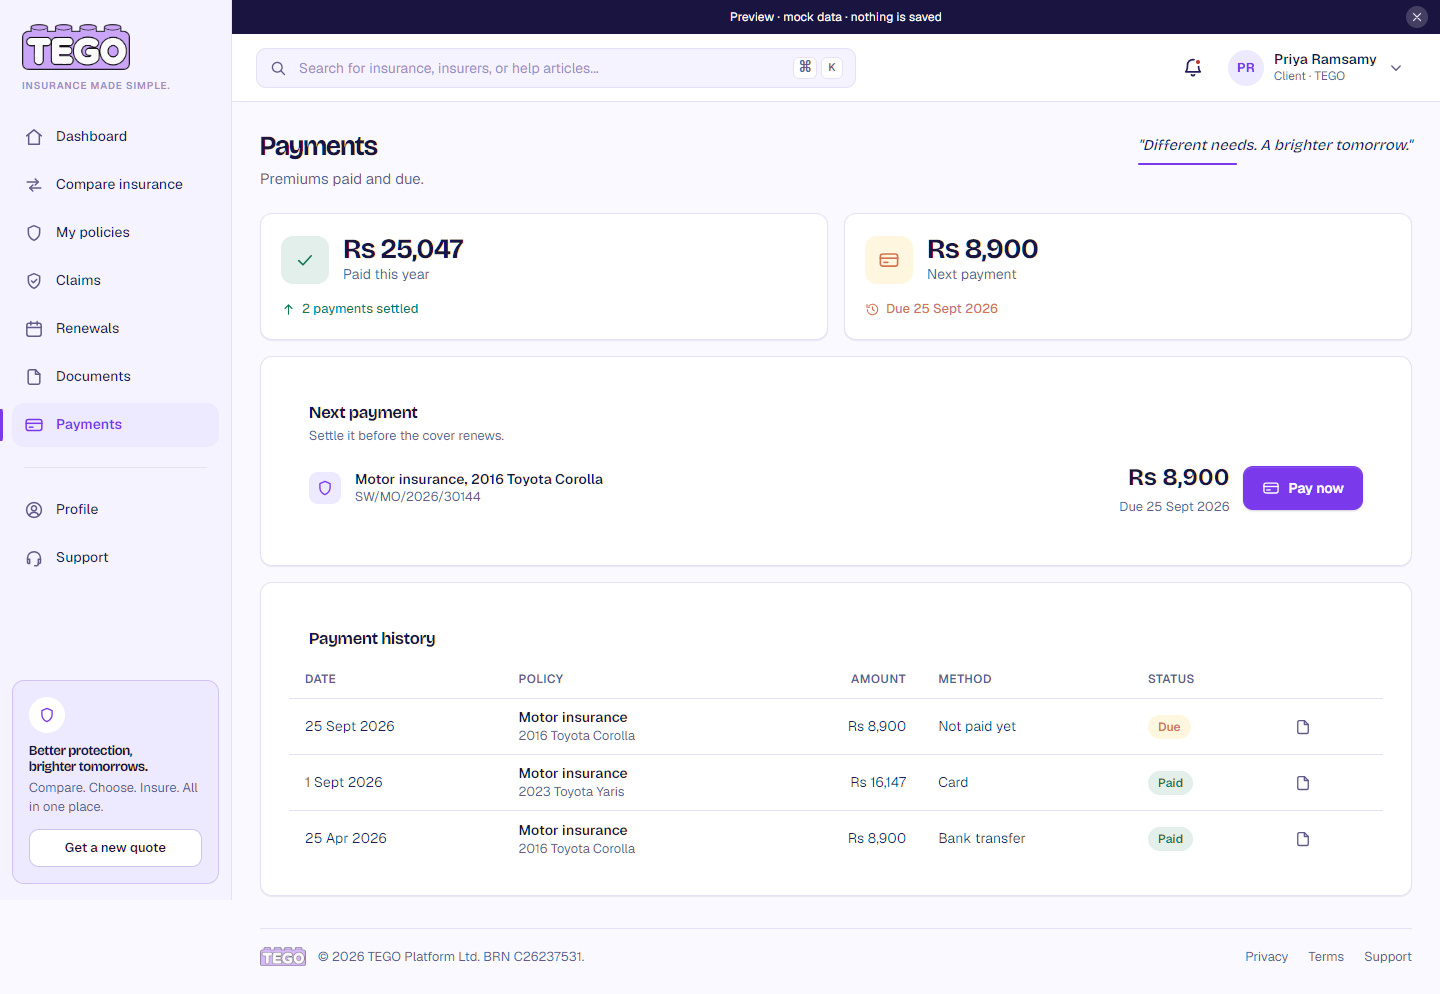
Task: Click the 'Bank transfer' method cell
Action: click(982, 839)
